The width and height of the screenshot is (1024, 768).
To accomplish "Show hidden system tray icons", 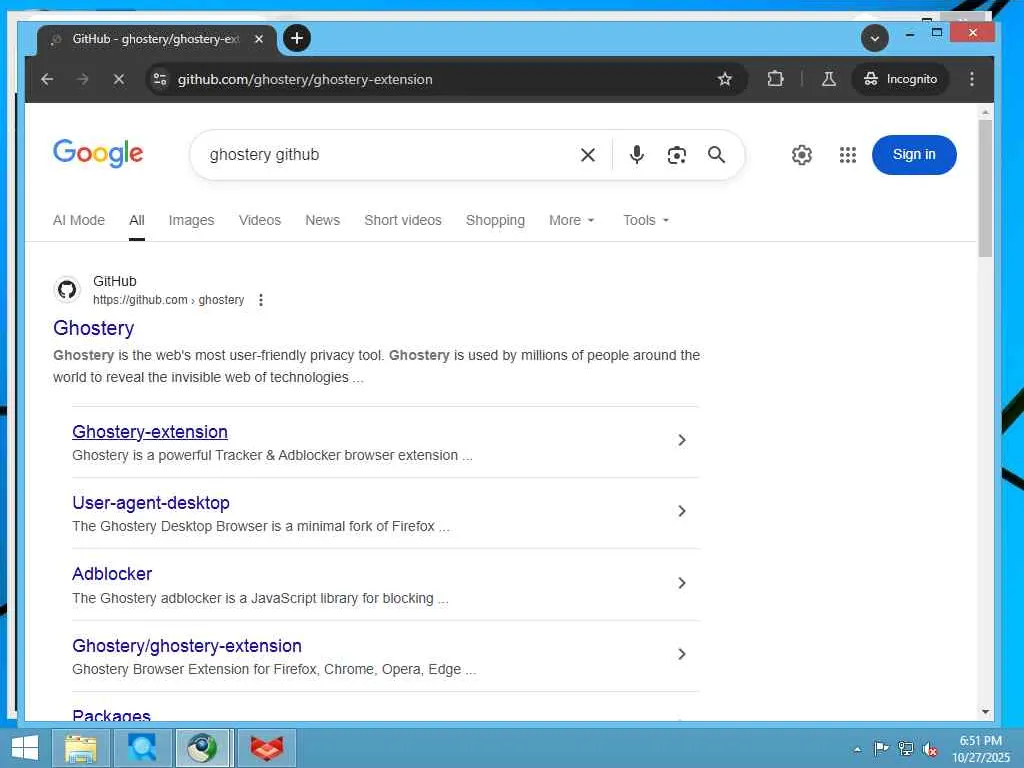I will [857, 749].
